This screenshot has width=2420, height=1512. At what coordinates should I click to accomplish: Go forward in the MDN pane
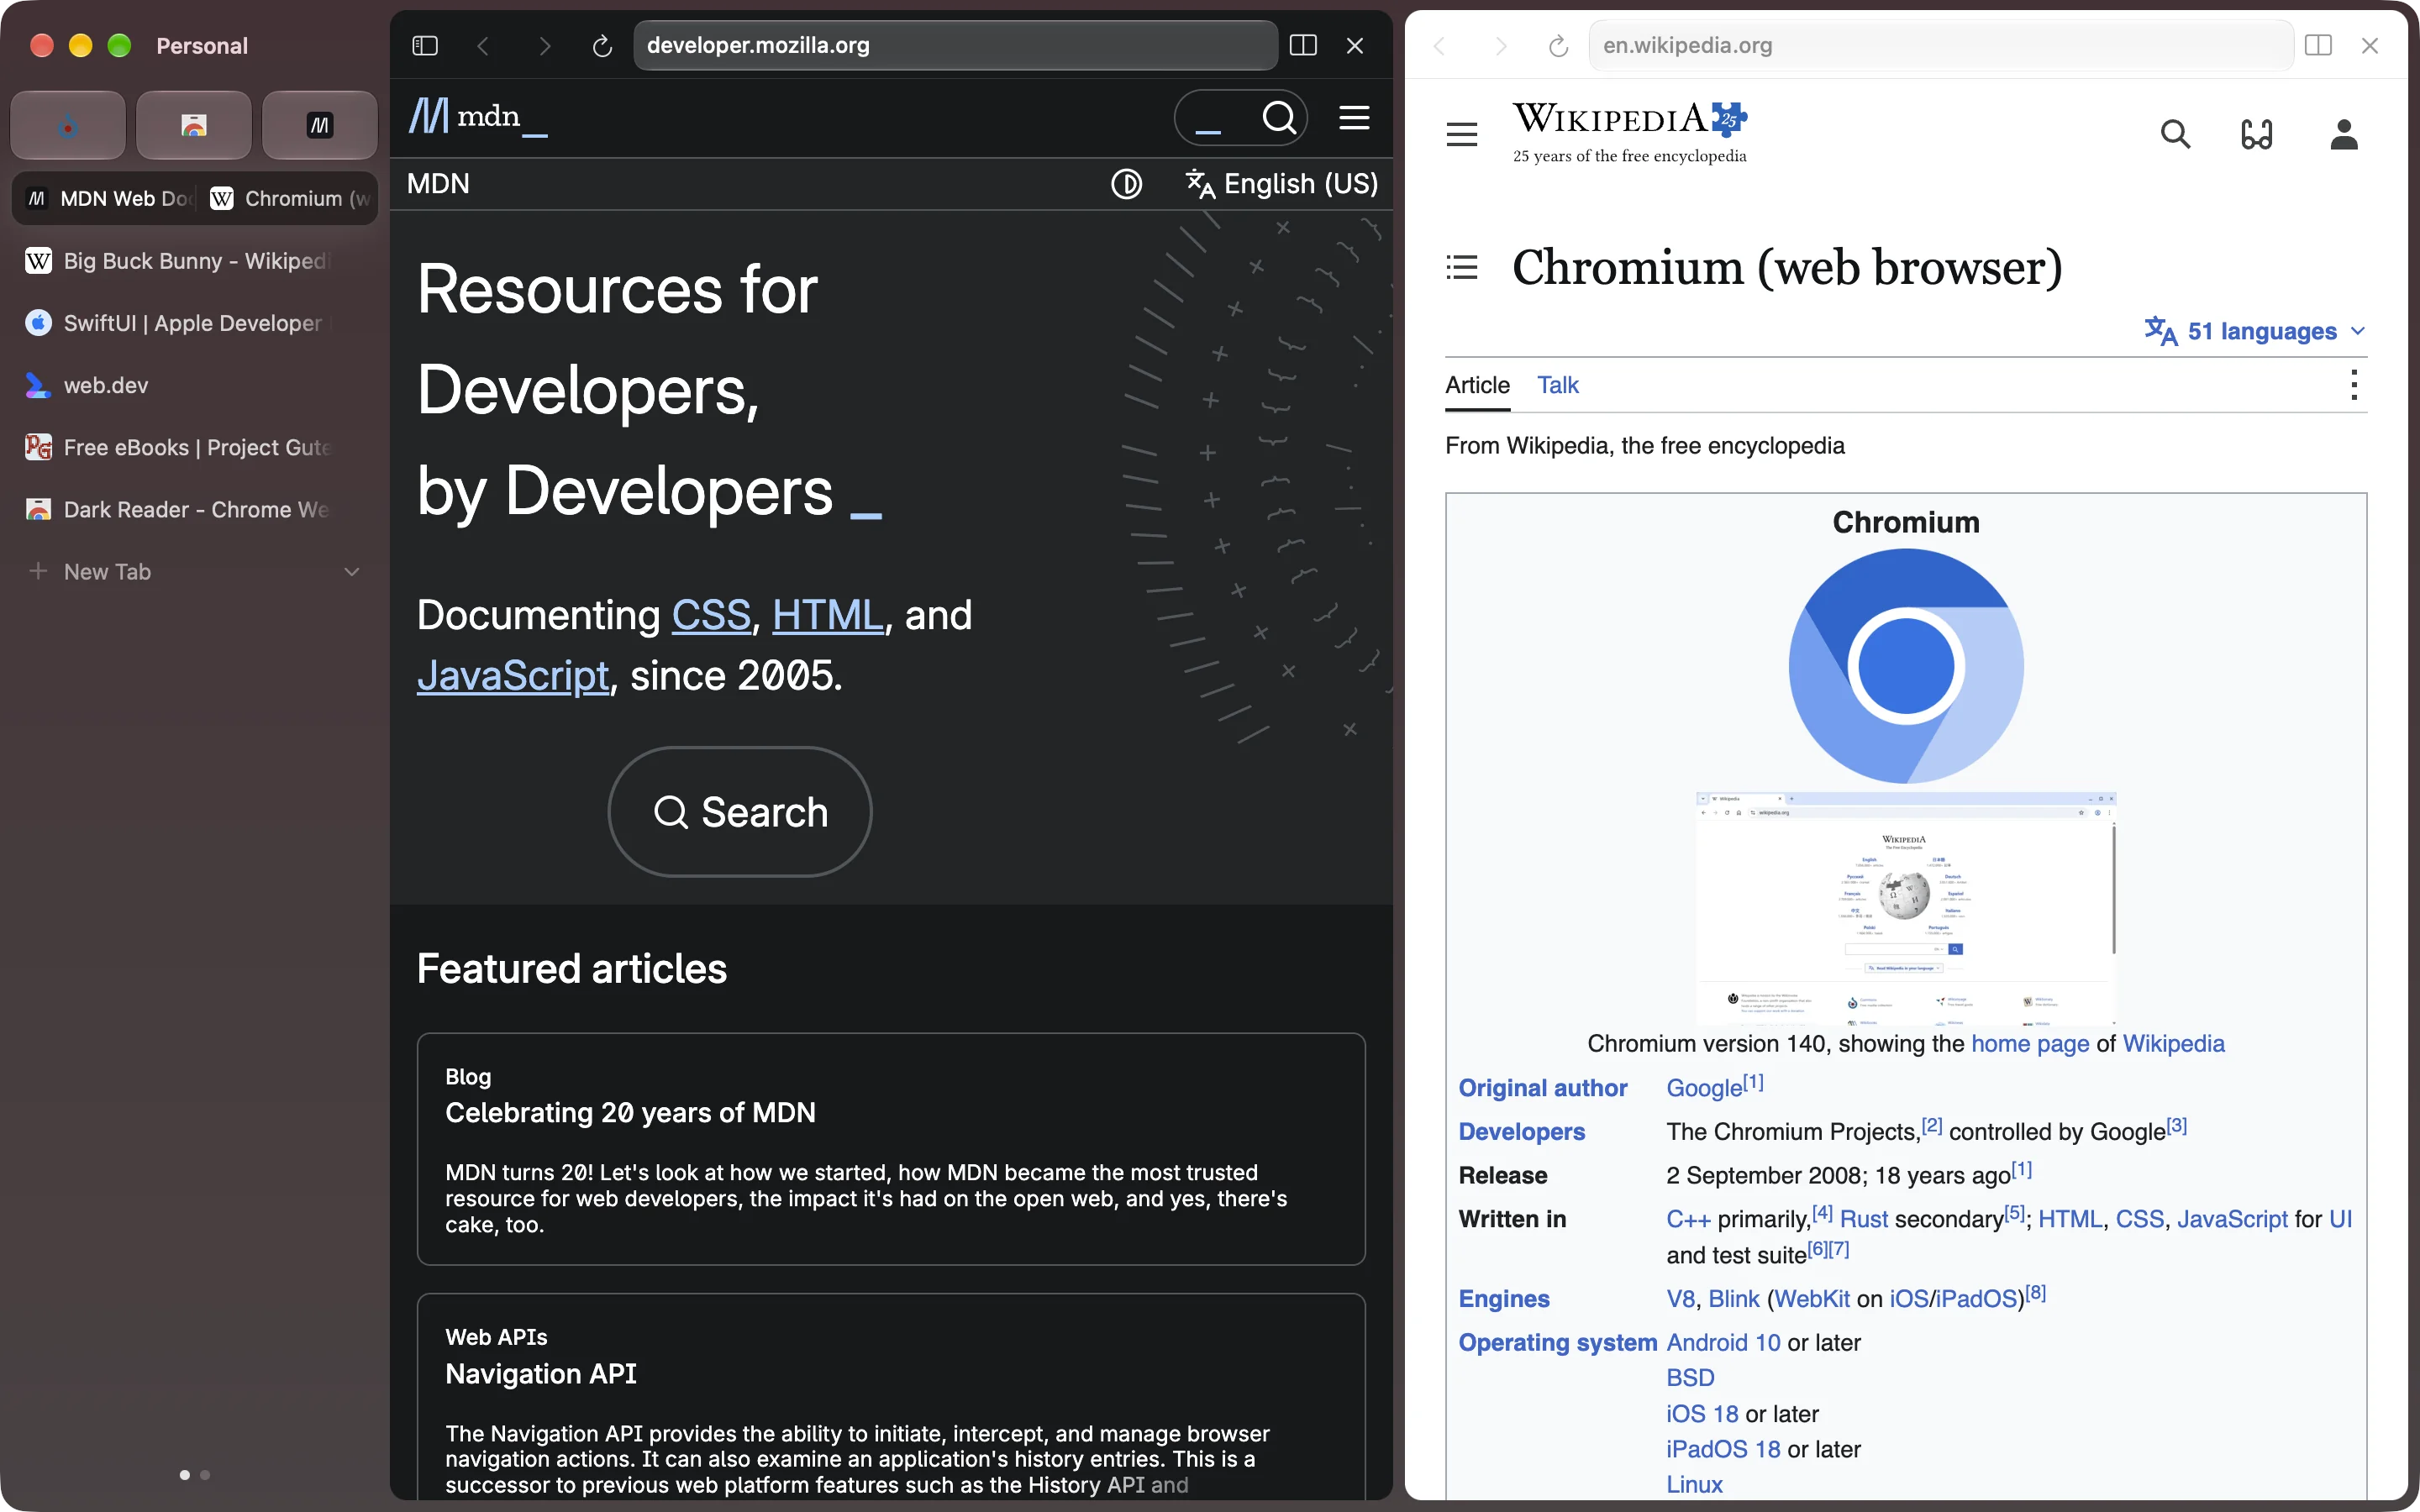pos(544,46)
